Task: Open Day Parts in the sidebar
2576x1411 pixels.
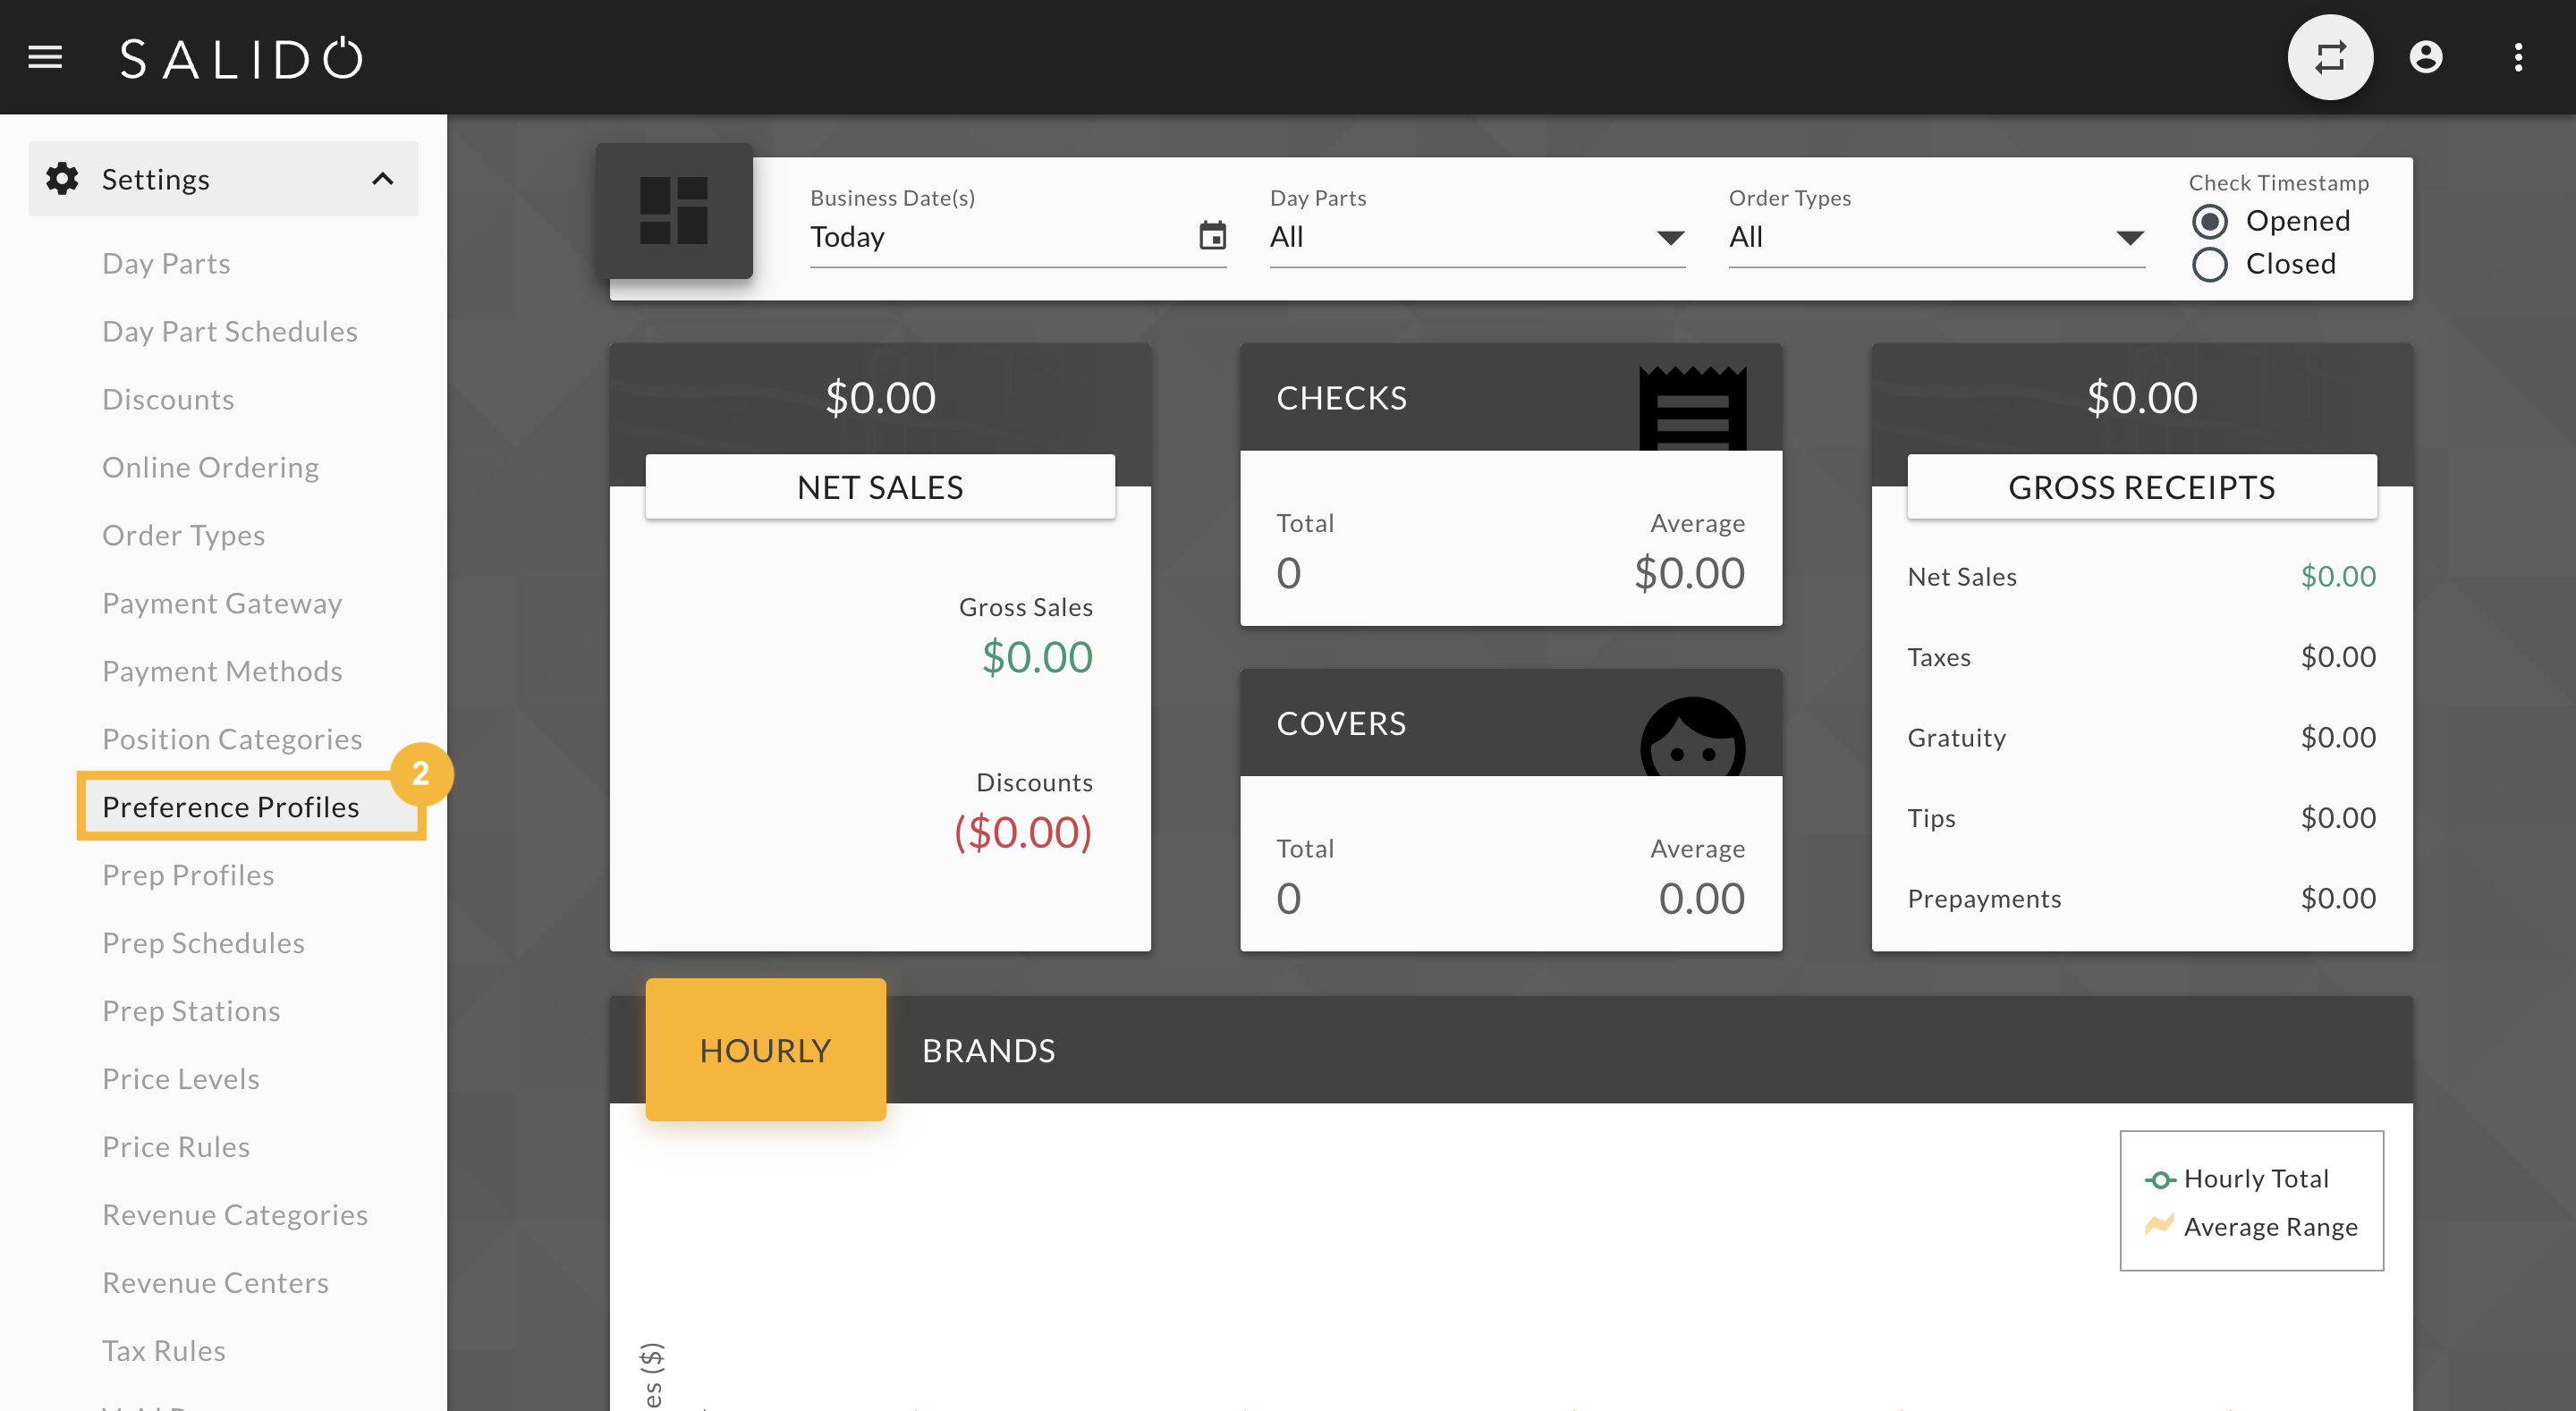Action: 166,263
